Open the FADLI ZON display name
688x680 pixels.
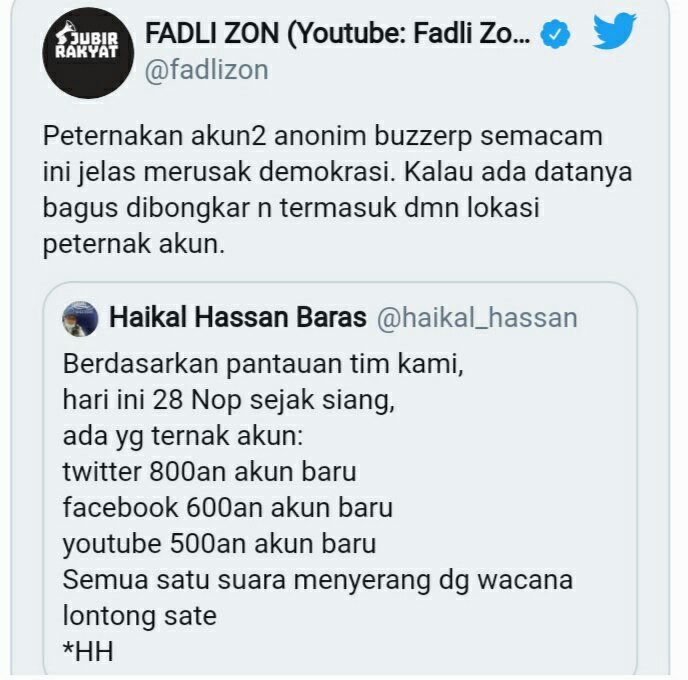click(337, 33)
